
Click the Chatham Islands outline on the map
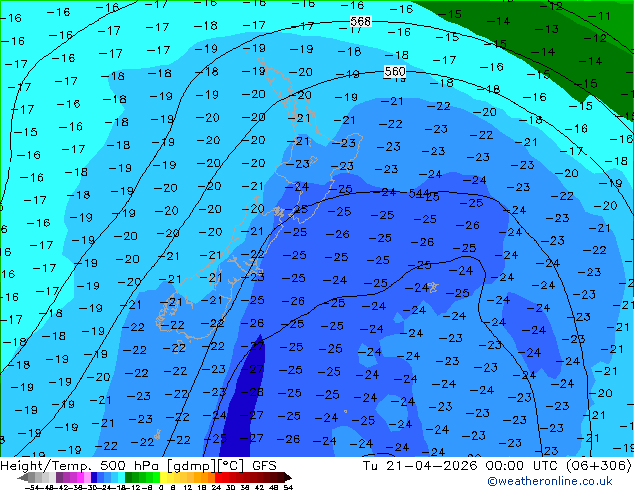[433, 287]
